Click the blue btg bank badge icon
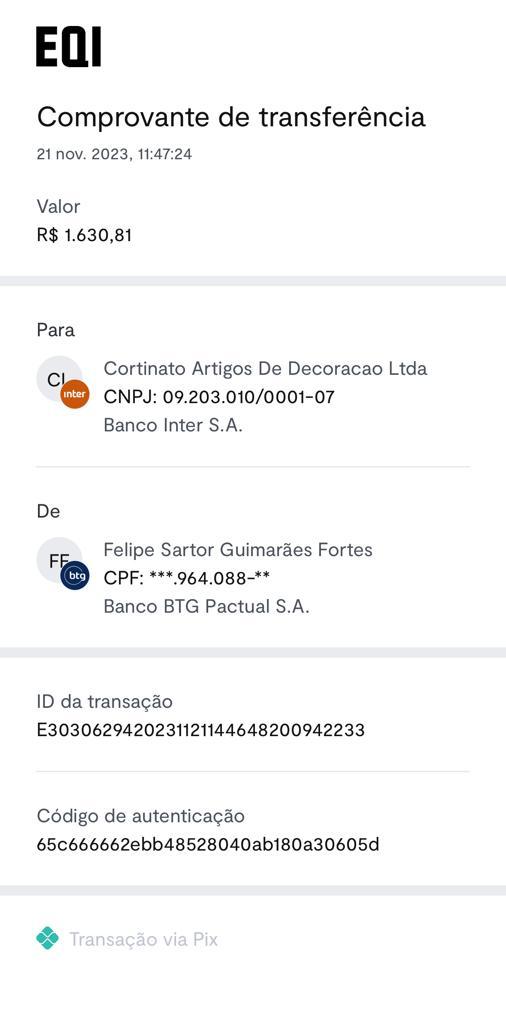This screenshot has width=506, height=1024. 75,575
